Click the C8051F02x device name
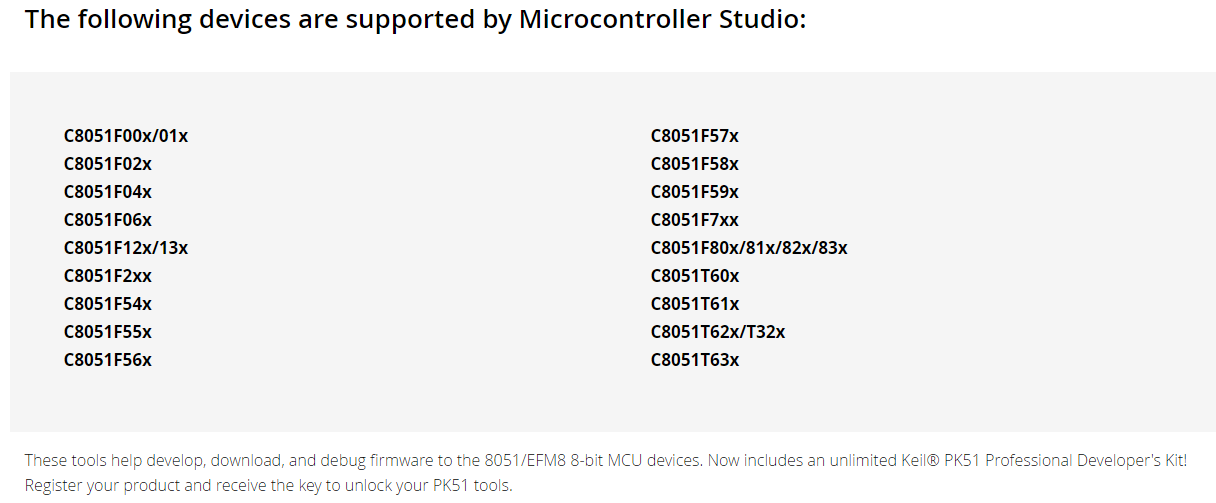Image resolution: width=1216 pixels, height=503 pixels. coord(108,164)
